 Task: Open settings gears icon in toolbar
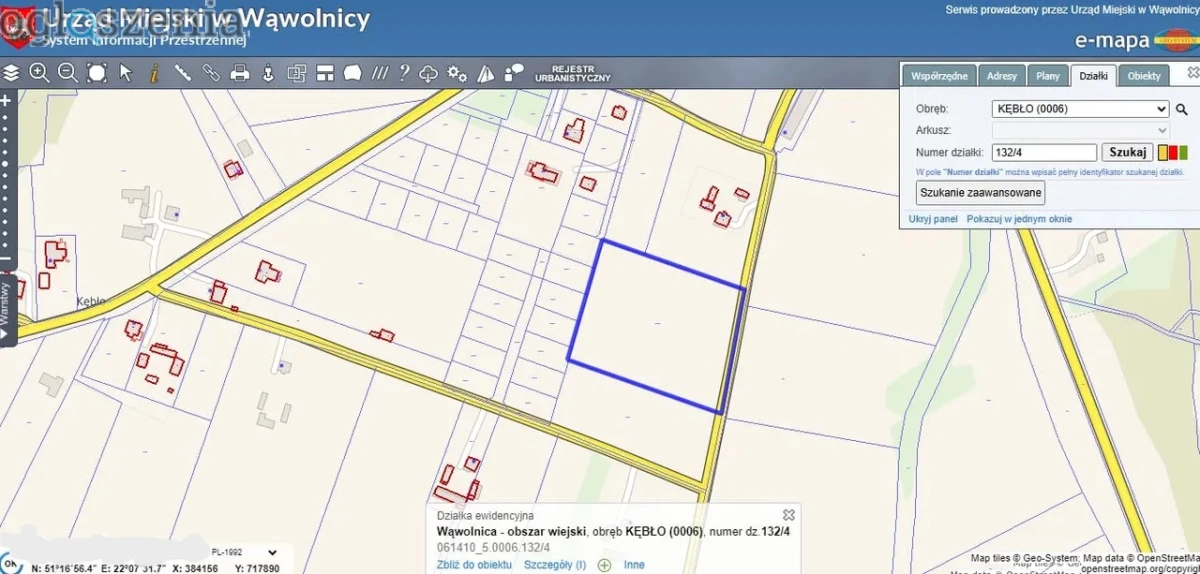(457, 73)
